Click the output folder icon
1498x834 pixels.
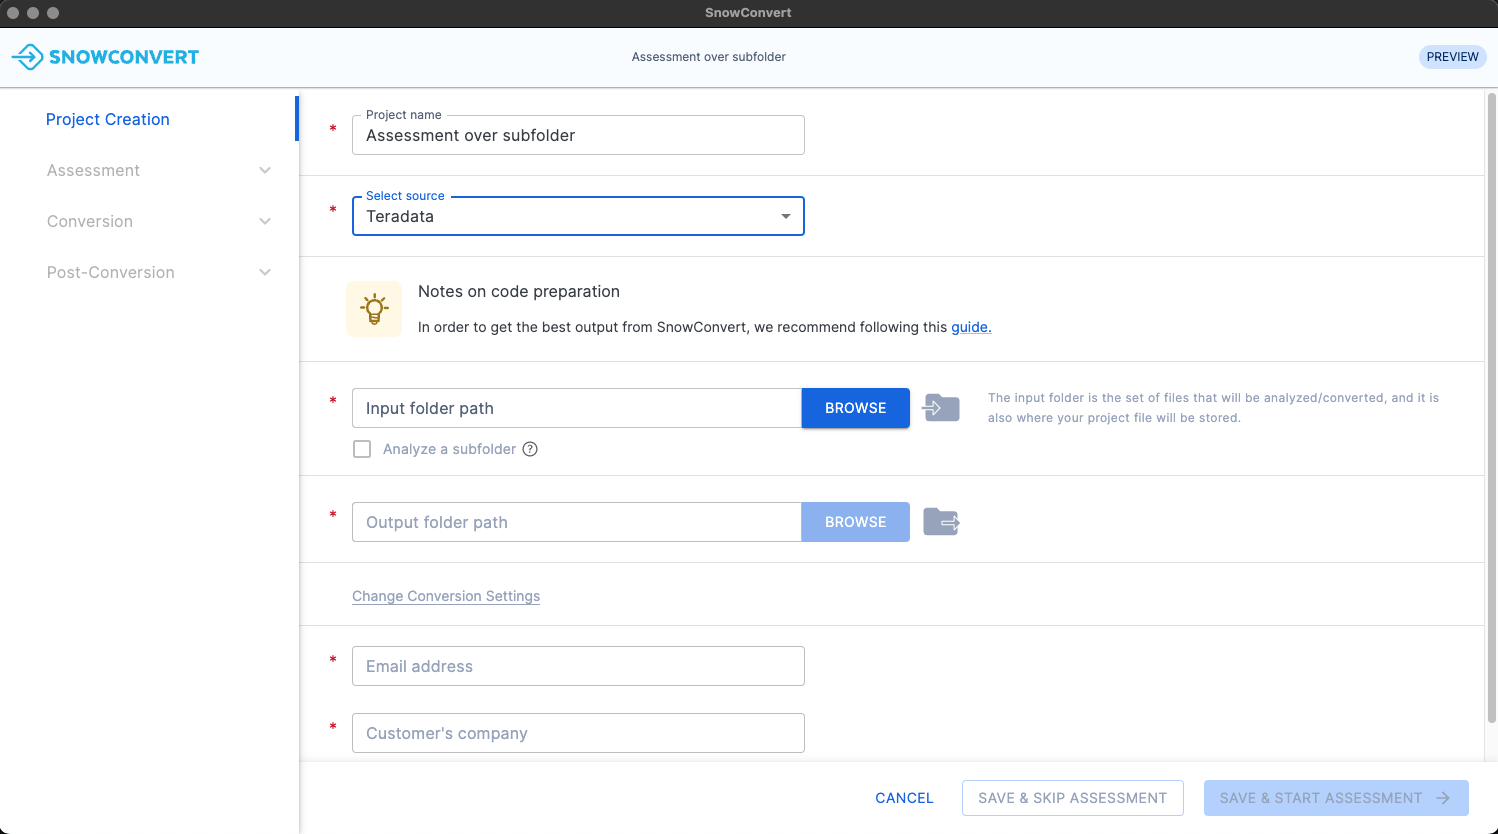941,522
